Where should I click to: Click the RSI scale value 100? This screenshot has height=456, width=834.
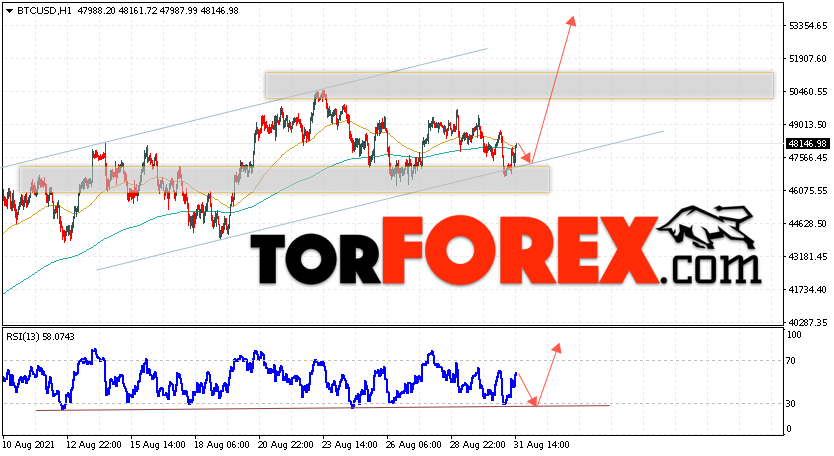tap(794, 335)
